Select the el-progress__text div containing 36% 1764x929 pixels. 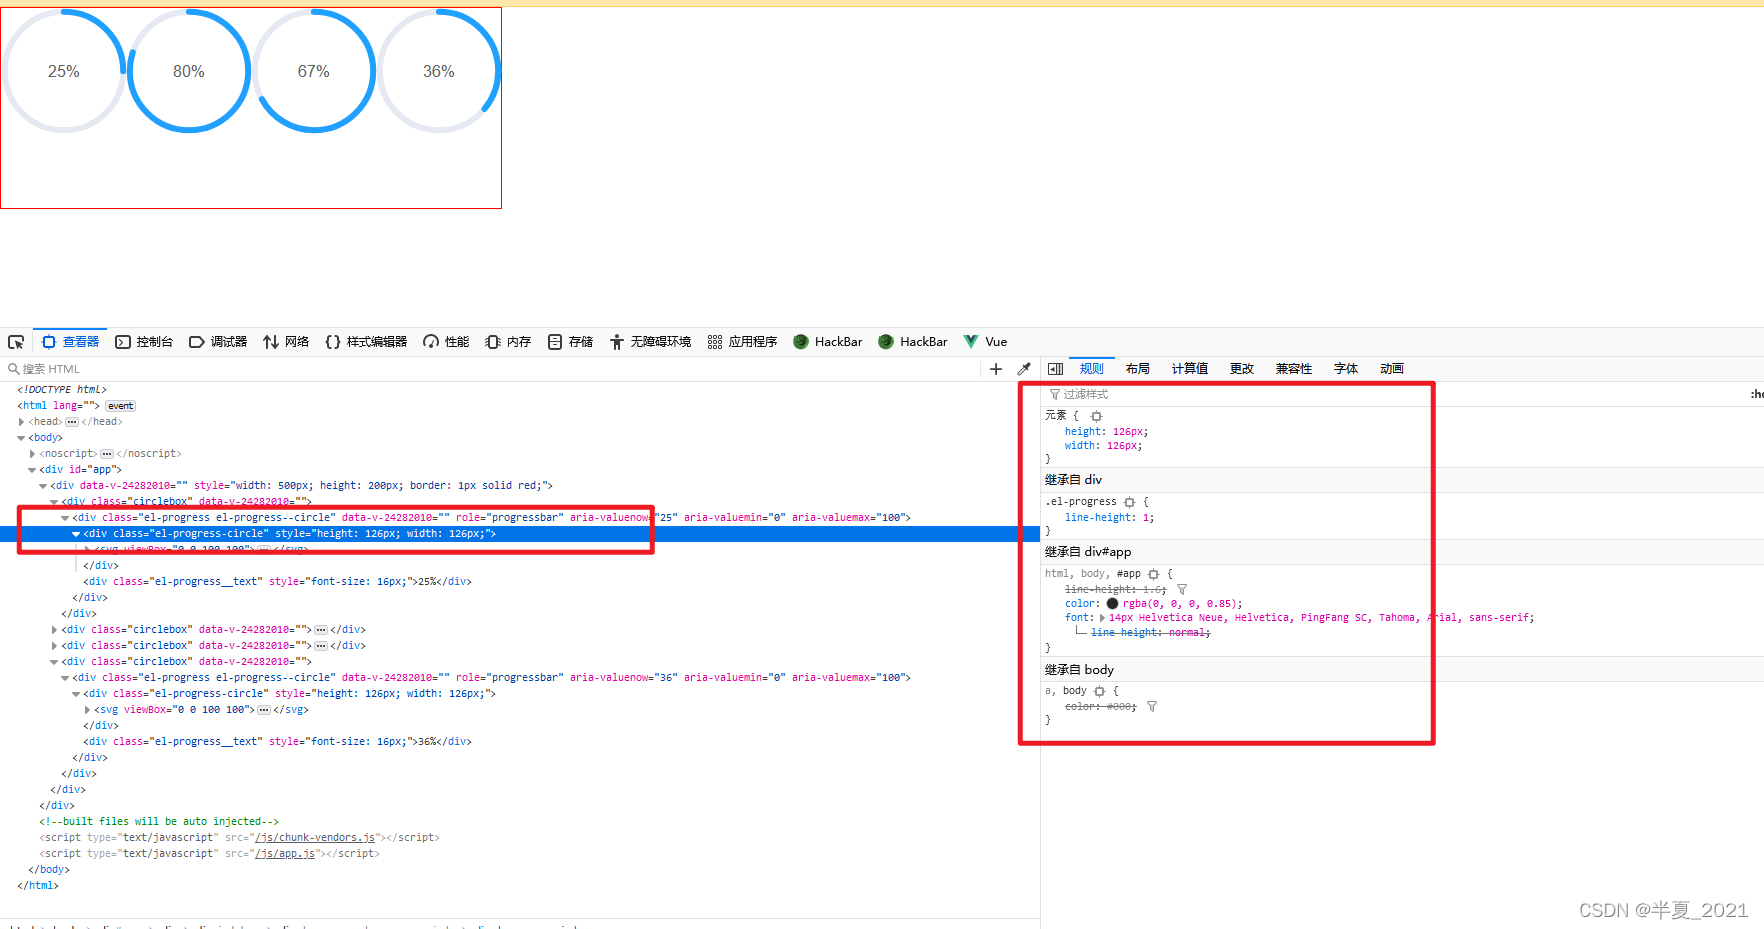point(278,742)
